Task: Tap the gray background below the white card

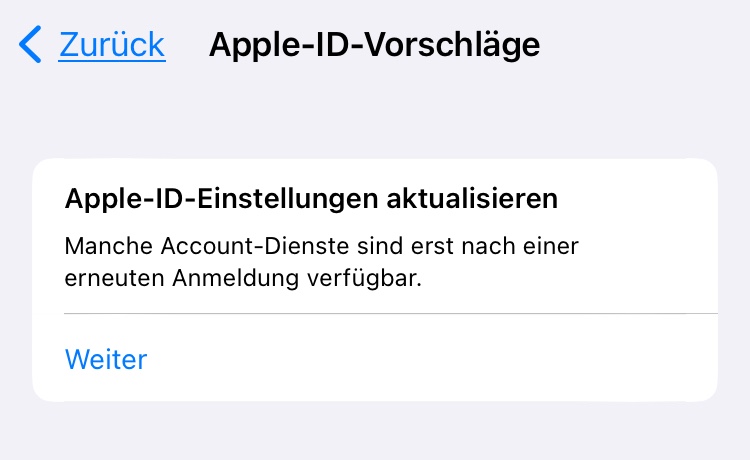Action: [x=375, y=431]
